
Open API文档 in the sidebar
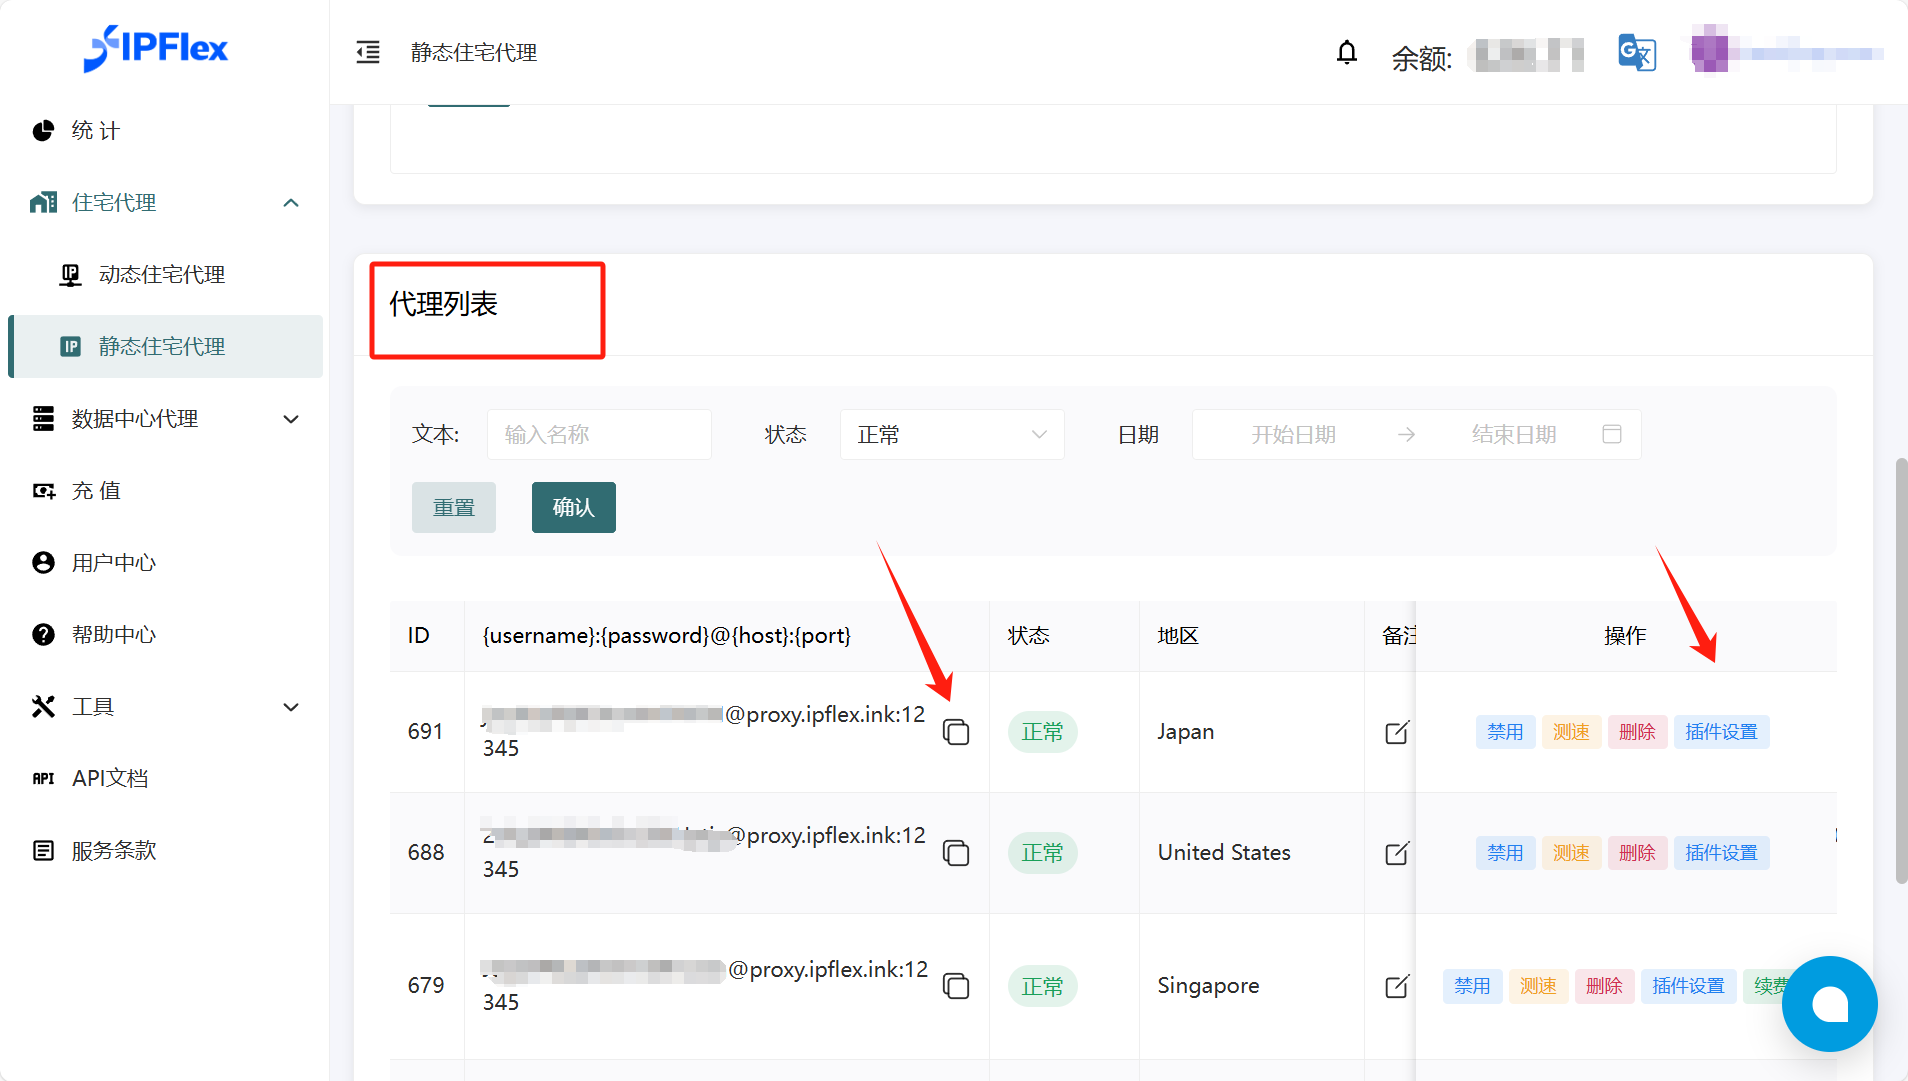110,779
